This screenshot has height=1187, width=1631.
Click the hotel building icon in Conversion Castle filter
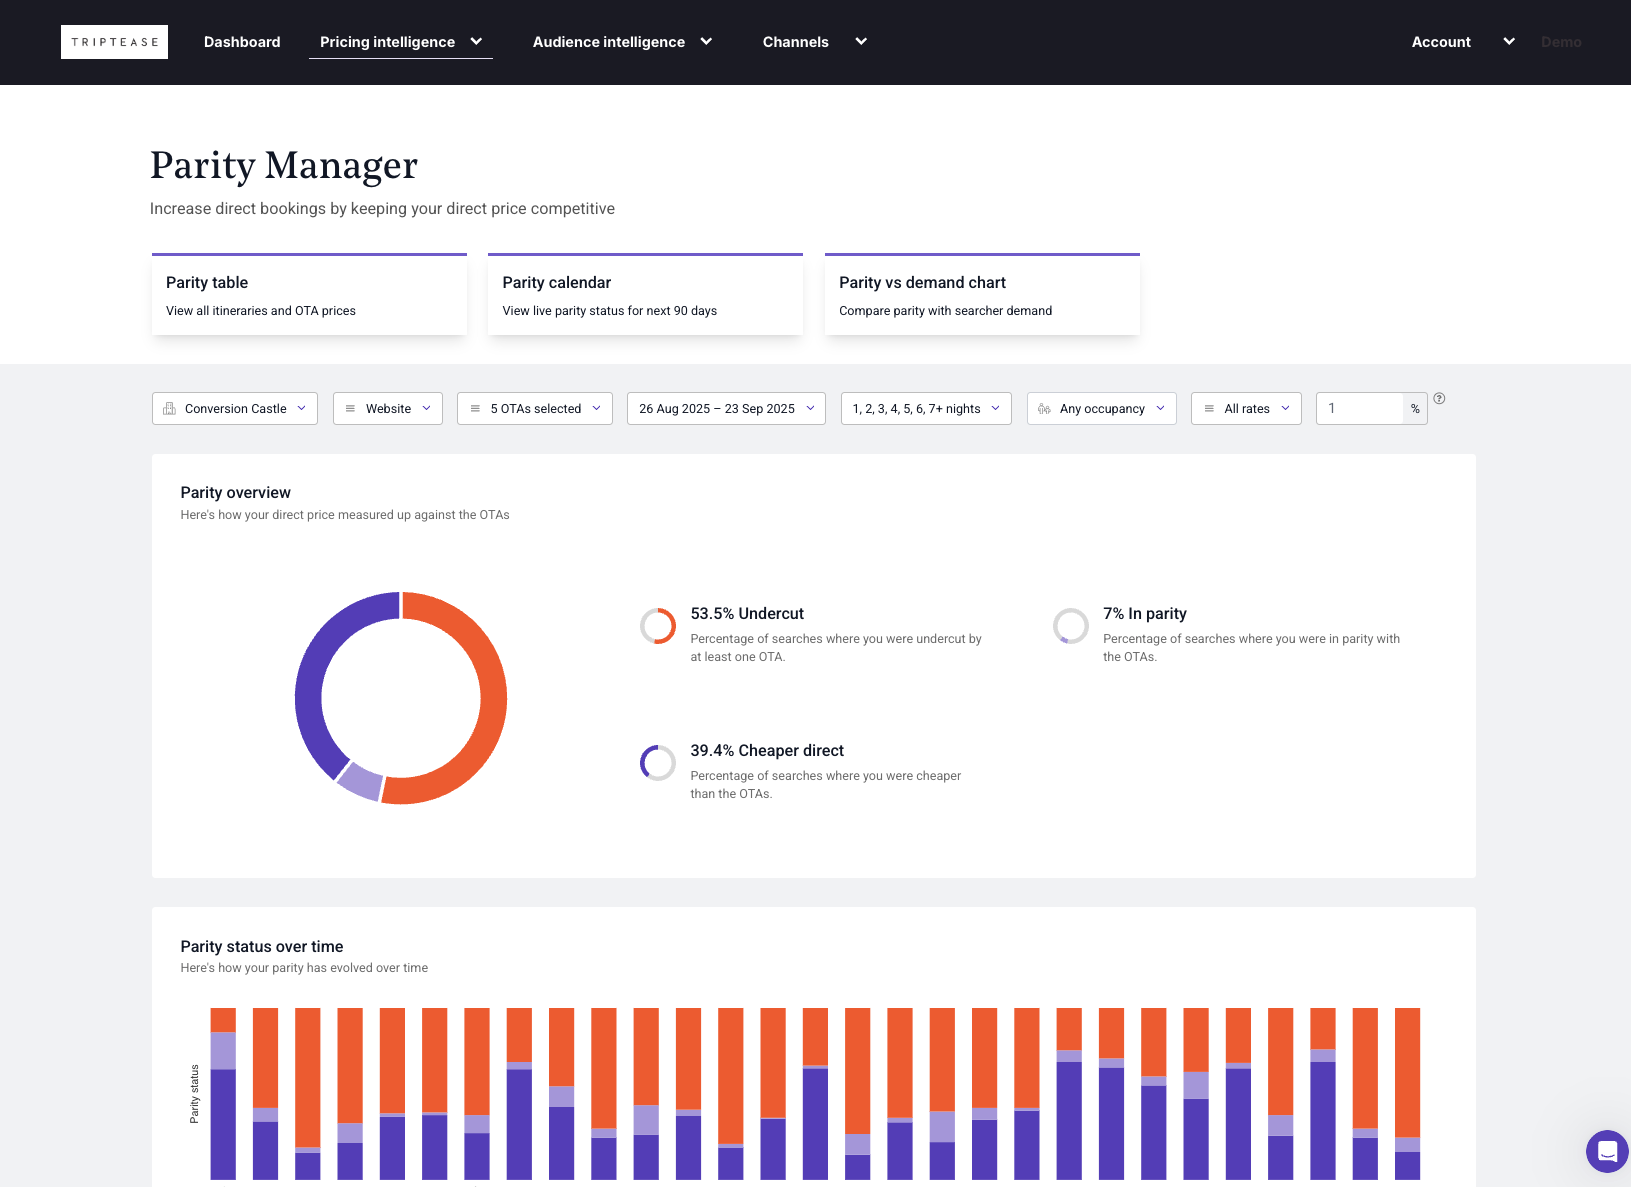170,409
